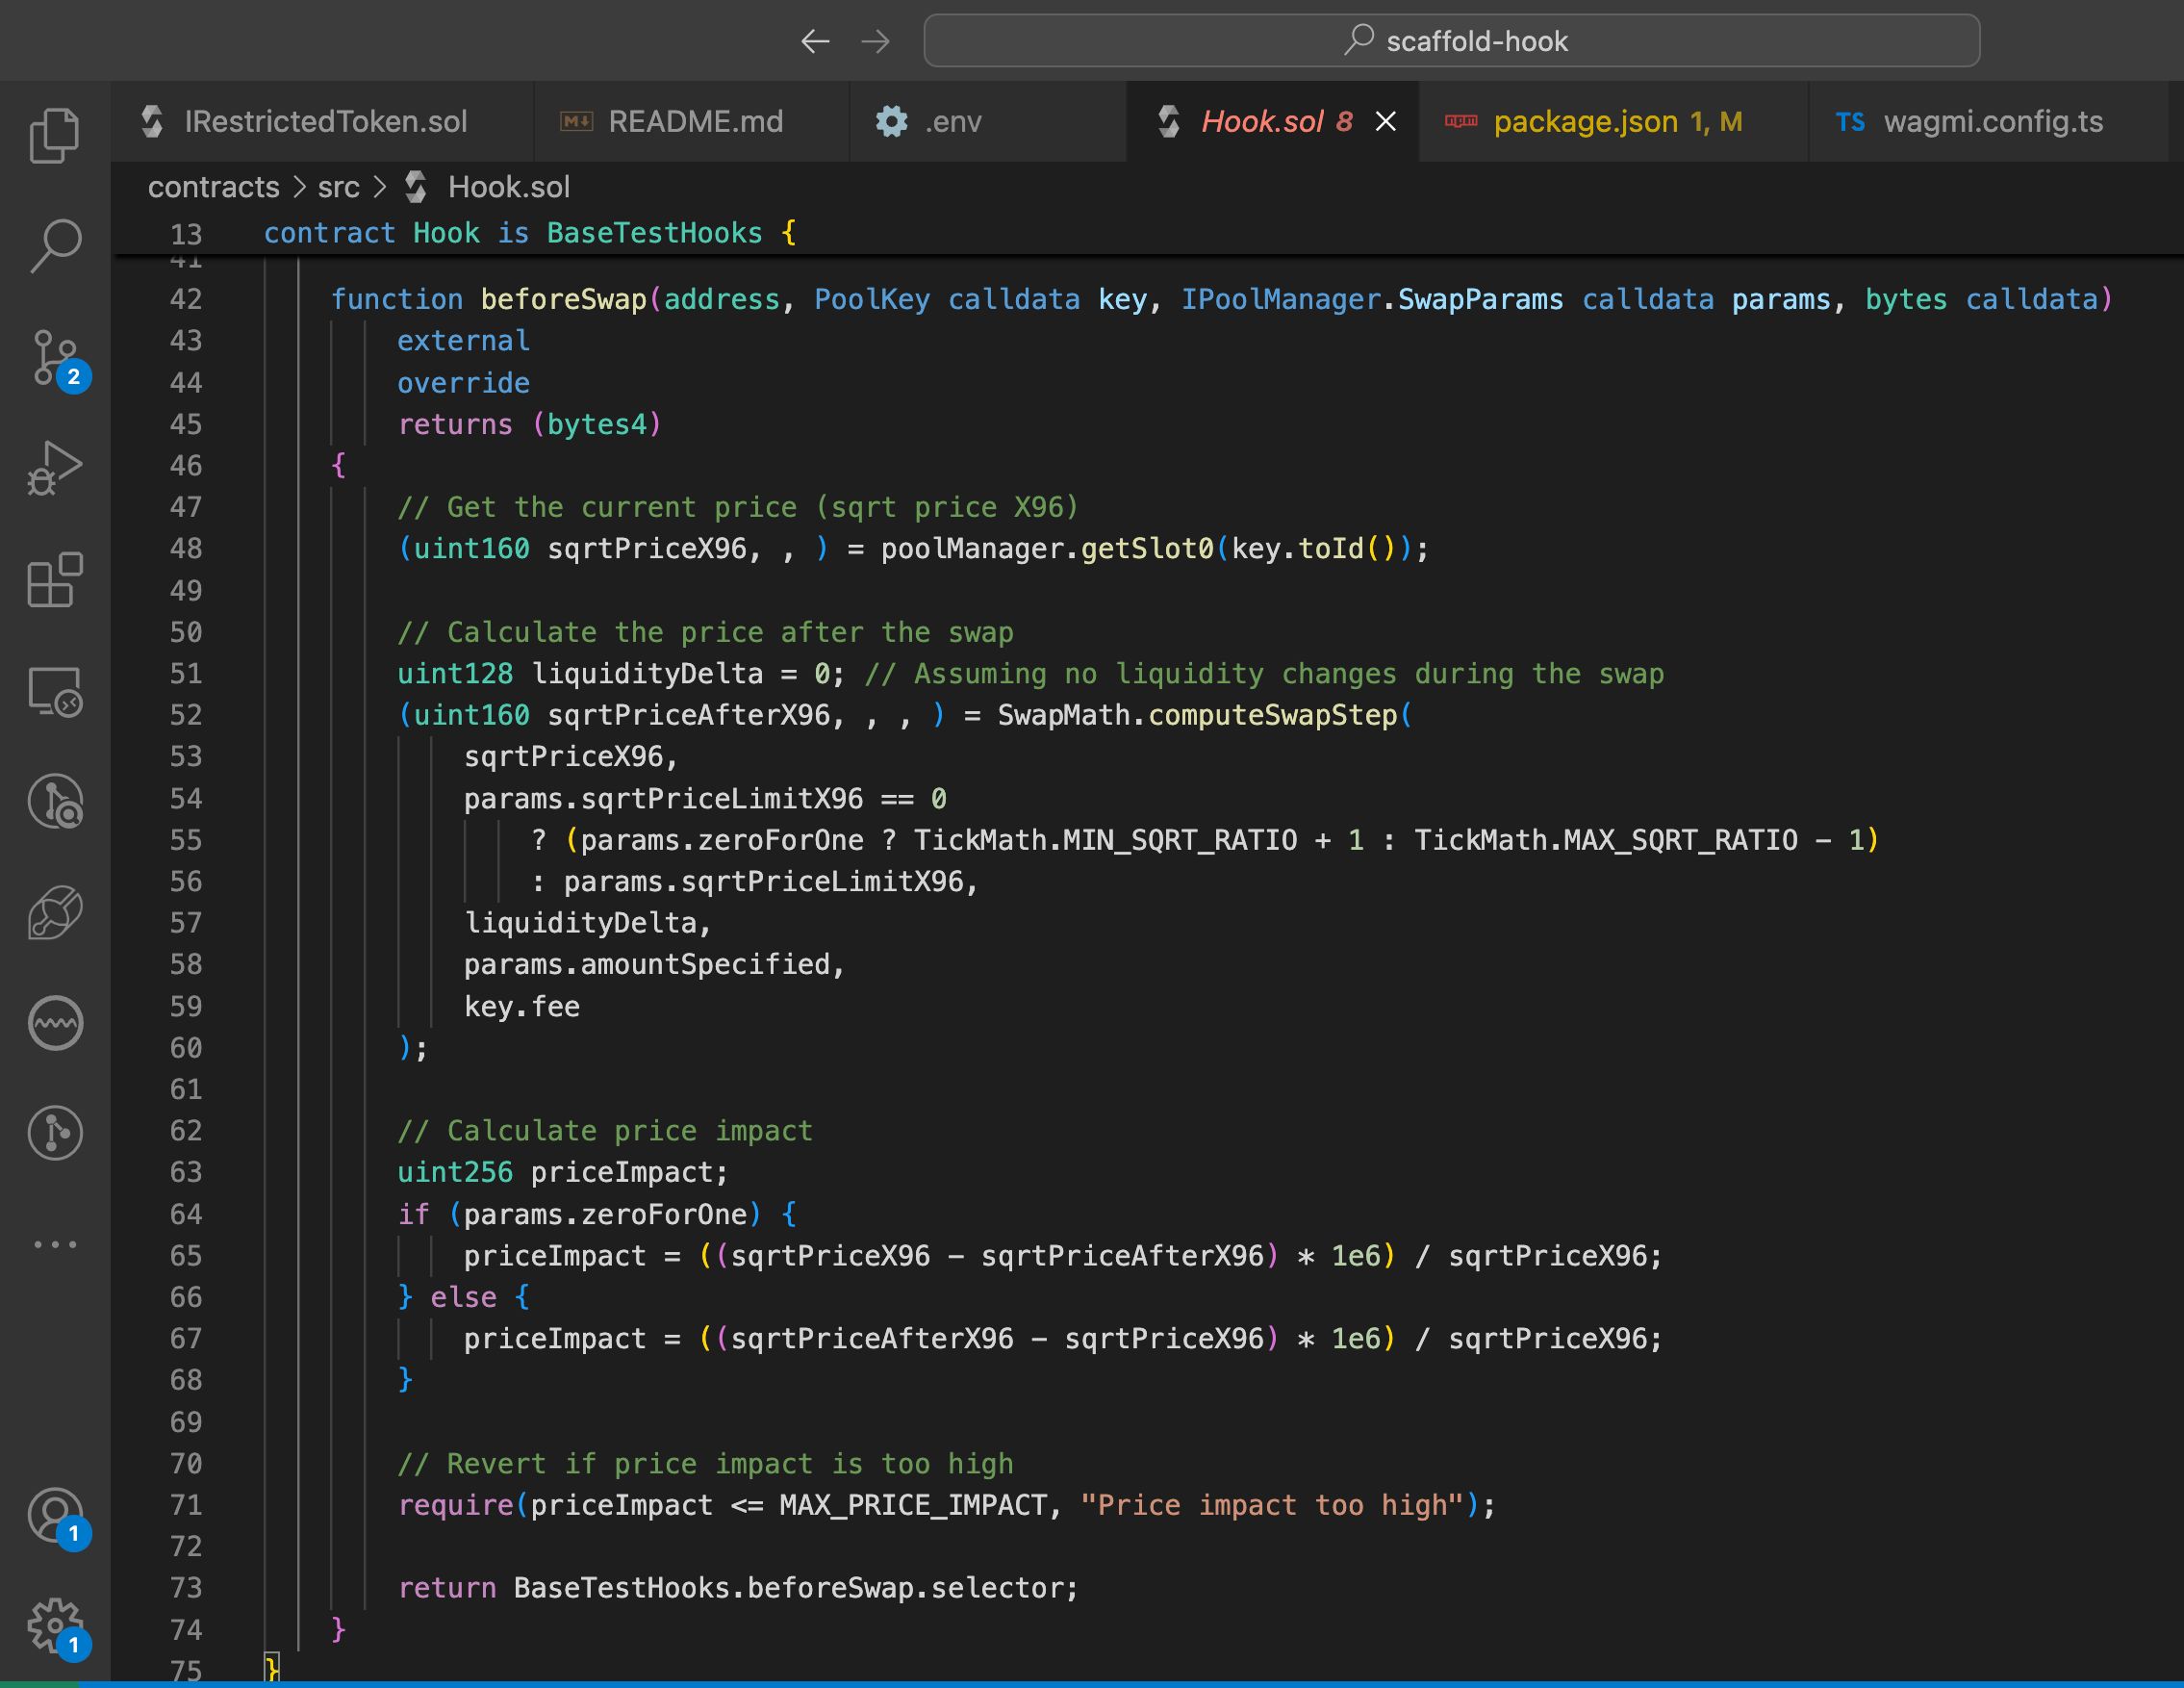
Task: Click the README.md tab's markdown file icon
Action: coord(576,122)
